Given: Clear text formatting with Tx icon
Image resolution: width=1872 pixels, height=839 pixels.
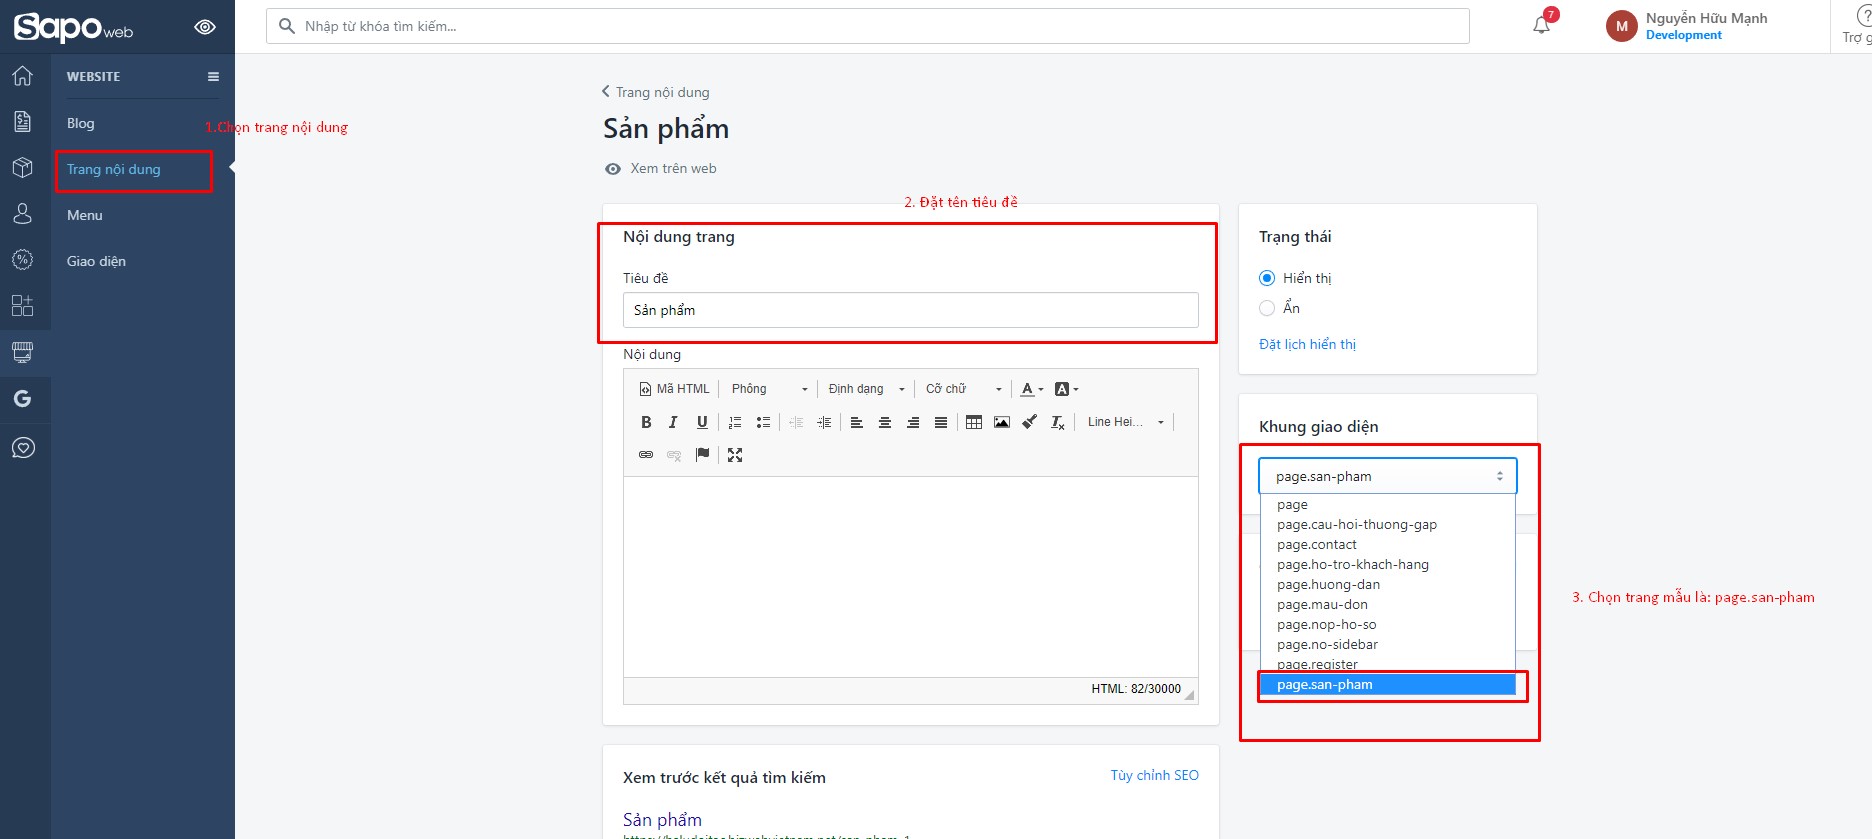Looking at the screenshot, I should click(1058, 422).
